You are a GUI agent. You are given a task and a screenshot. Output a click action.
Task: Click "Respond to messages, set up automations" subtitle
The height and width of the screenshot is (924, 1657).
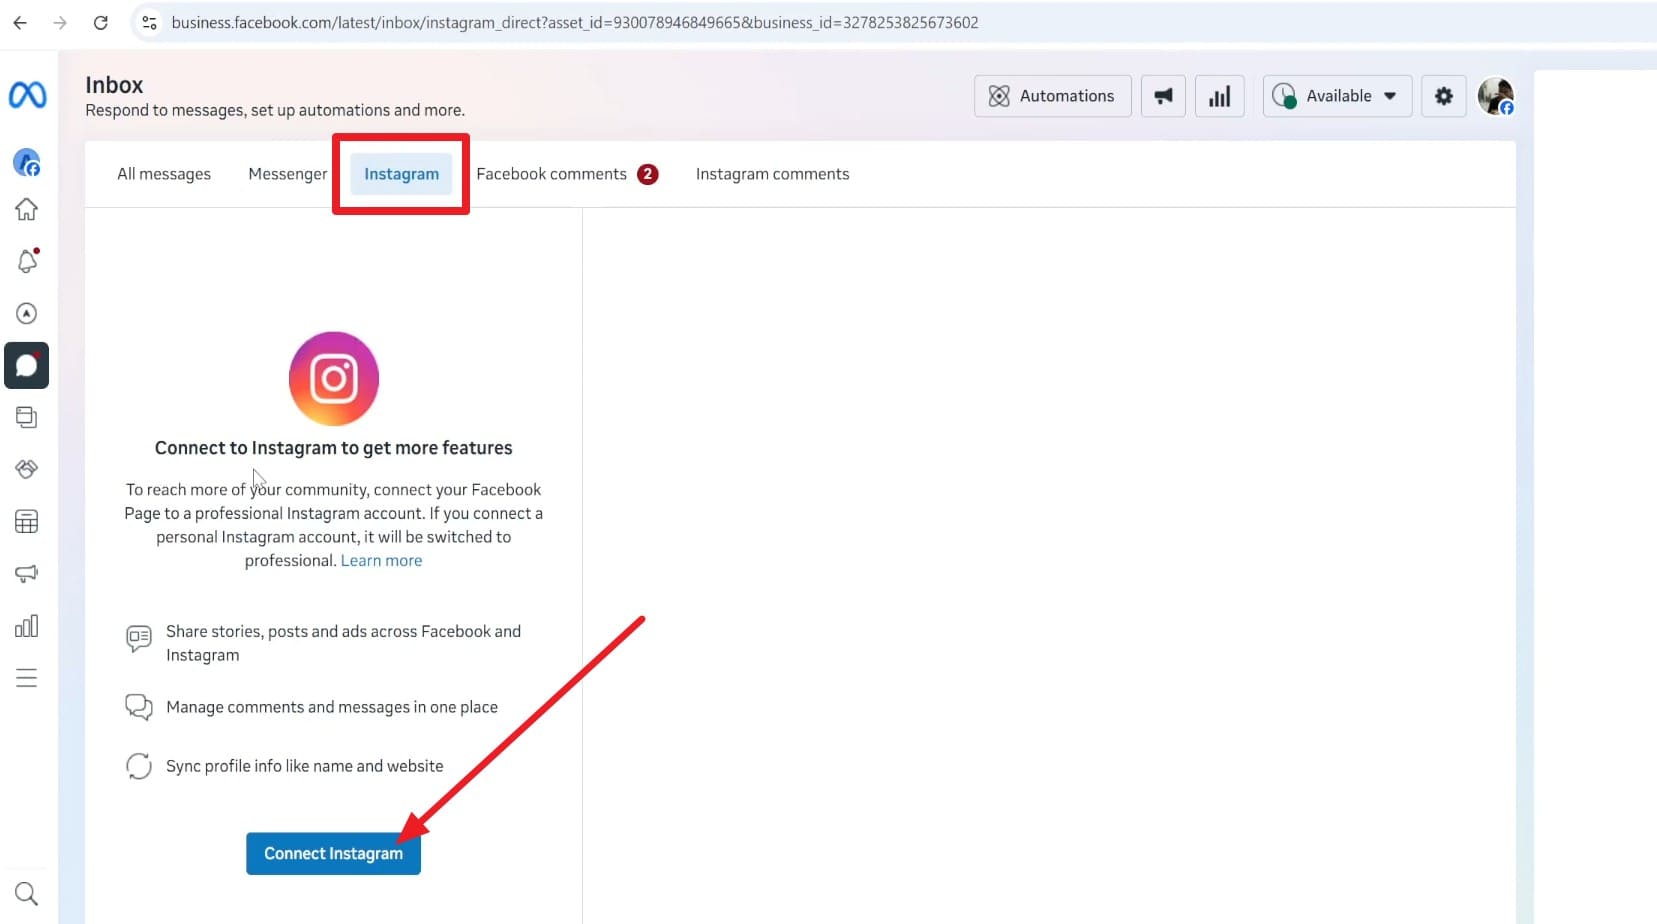(275, 110)
